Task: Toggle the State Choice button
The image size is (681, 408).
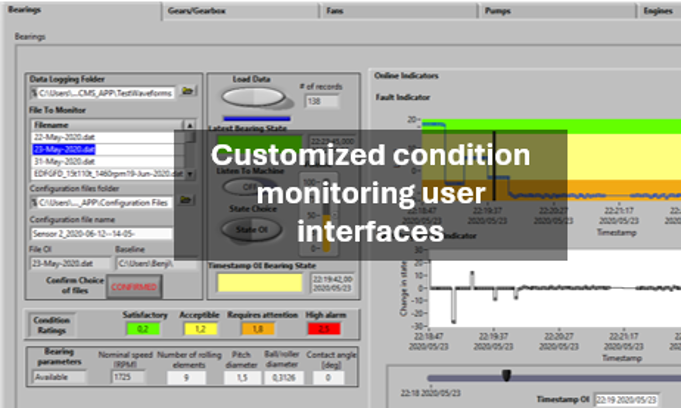Action: click(x=246, y=228)
